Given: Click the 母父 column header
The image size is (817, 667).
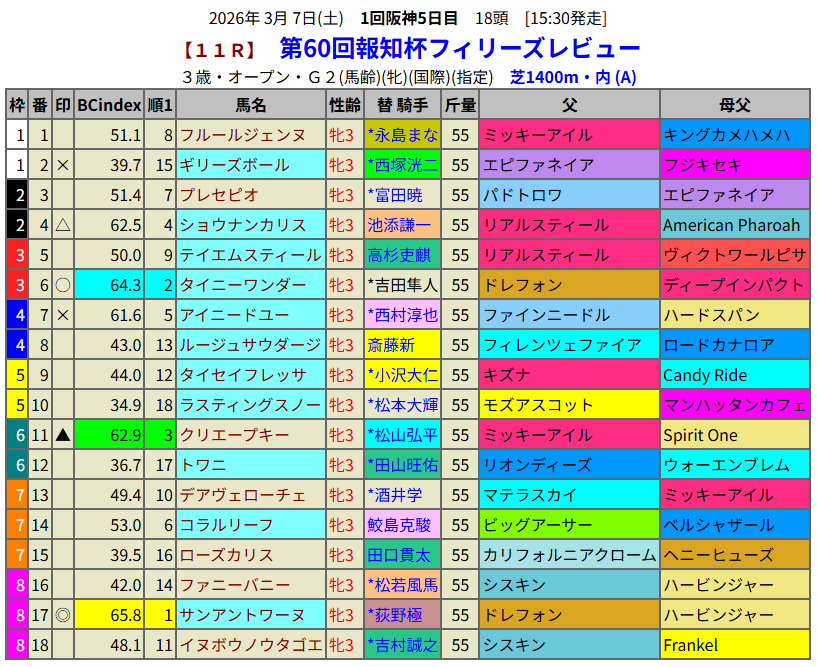Looking at the screenshot, I should pos(734,105).
